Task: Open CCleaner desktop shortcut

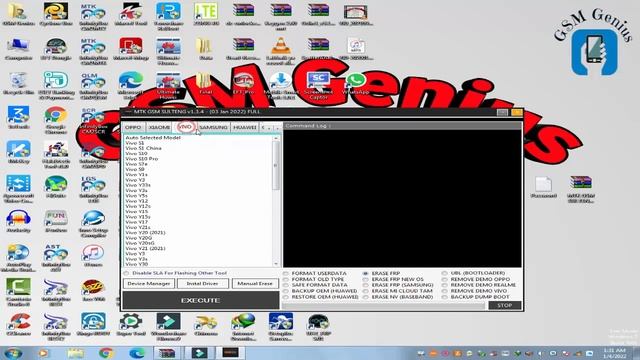Action: pyautogui.click(x=18, y=324)
